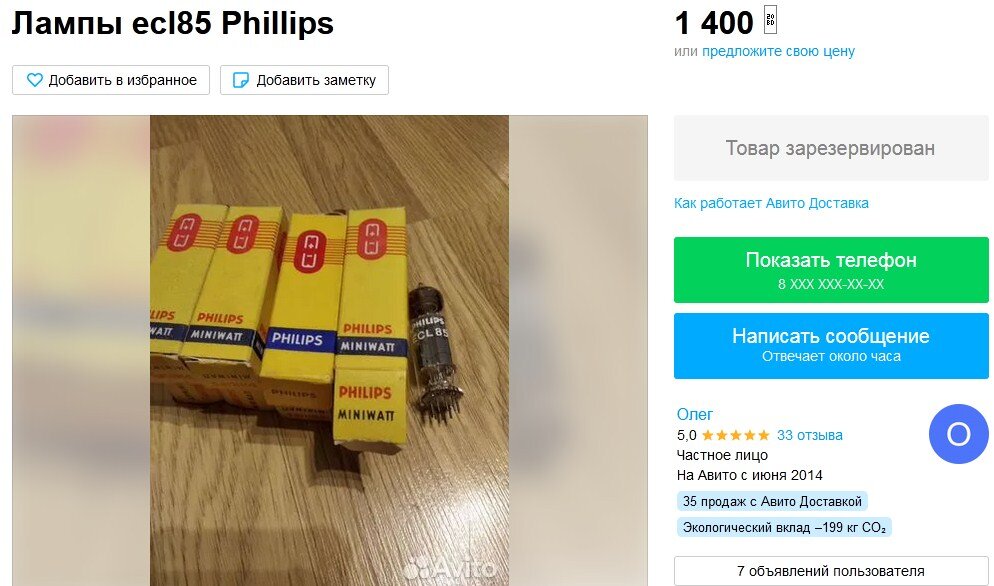Open the main product photo

click(330, 350)
